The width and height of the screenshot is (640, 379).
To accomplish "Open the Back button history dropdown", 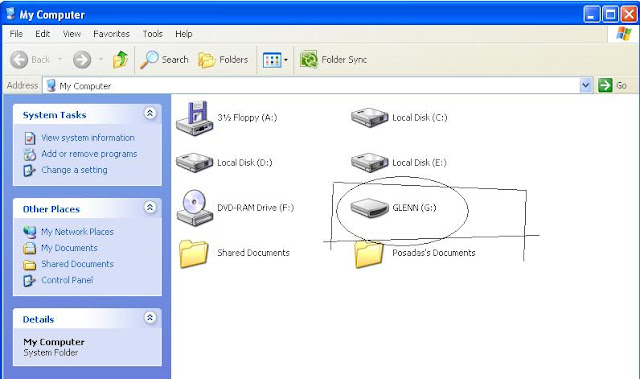I will click(60, 60).
